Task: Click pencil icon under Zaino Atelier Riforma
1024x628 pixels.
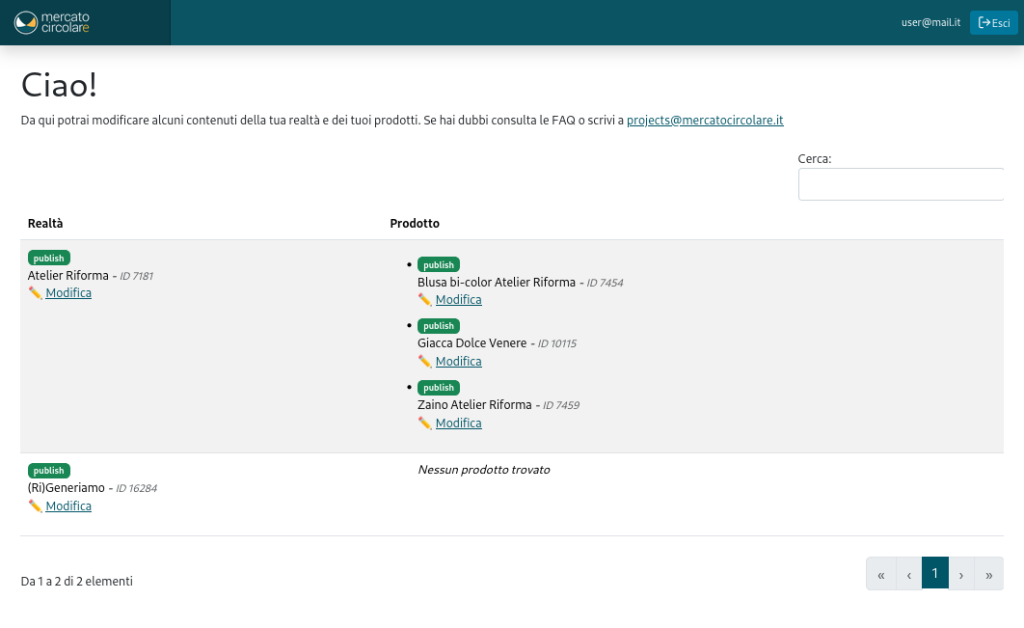Action: tap(424, 423)
